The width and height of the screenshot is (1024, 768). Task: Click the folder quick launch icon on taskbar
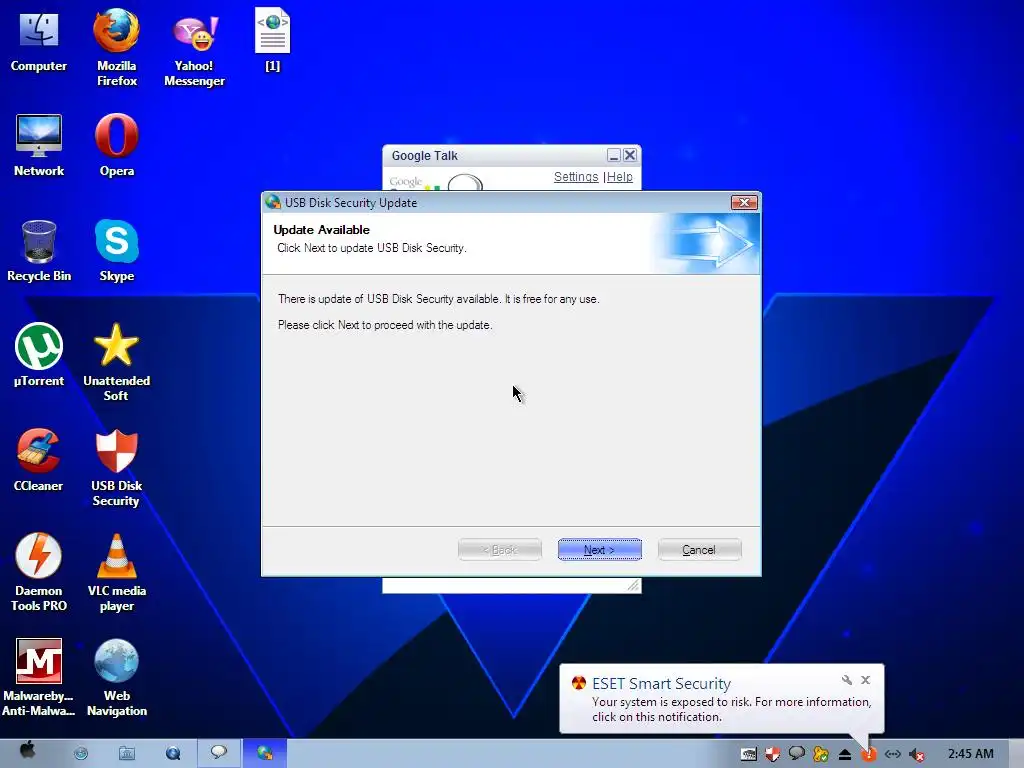click(127, 754)
